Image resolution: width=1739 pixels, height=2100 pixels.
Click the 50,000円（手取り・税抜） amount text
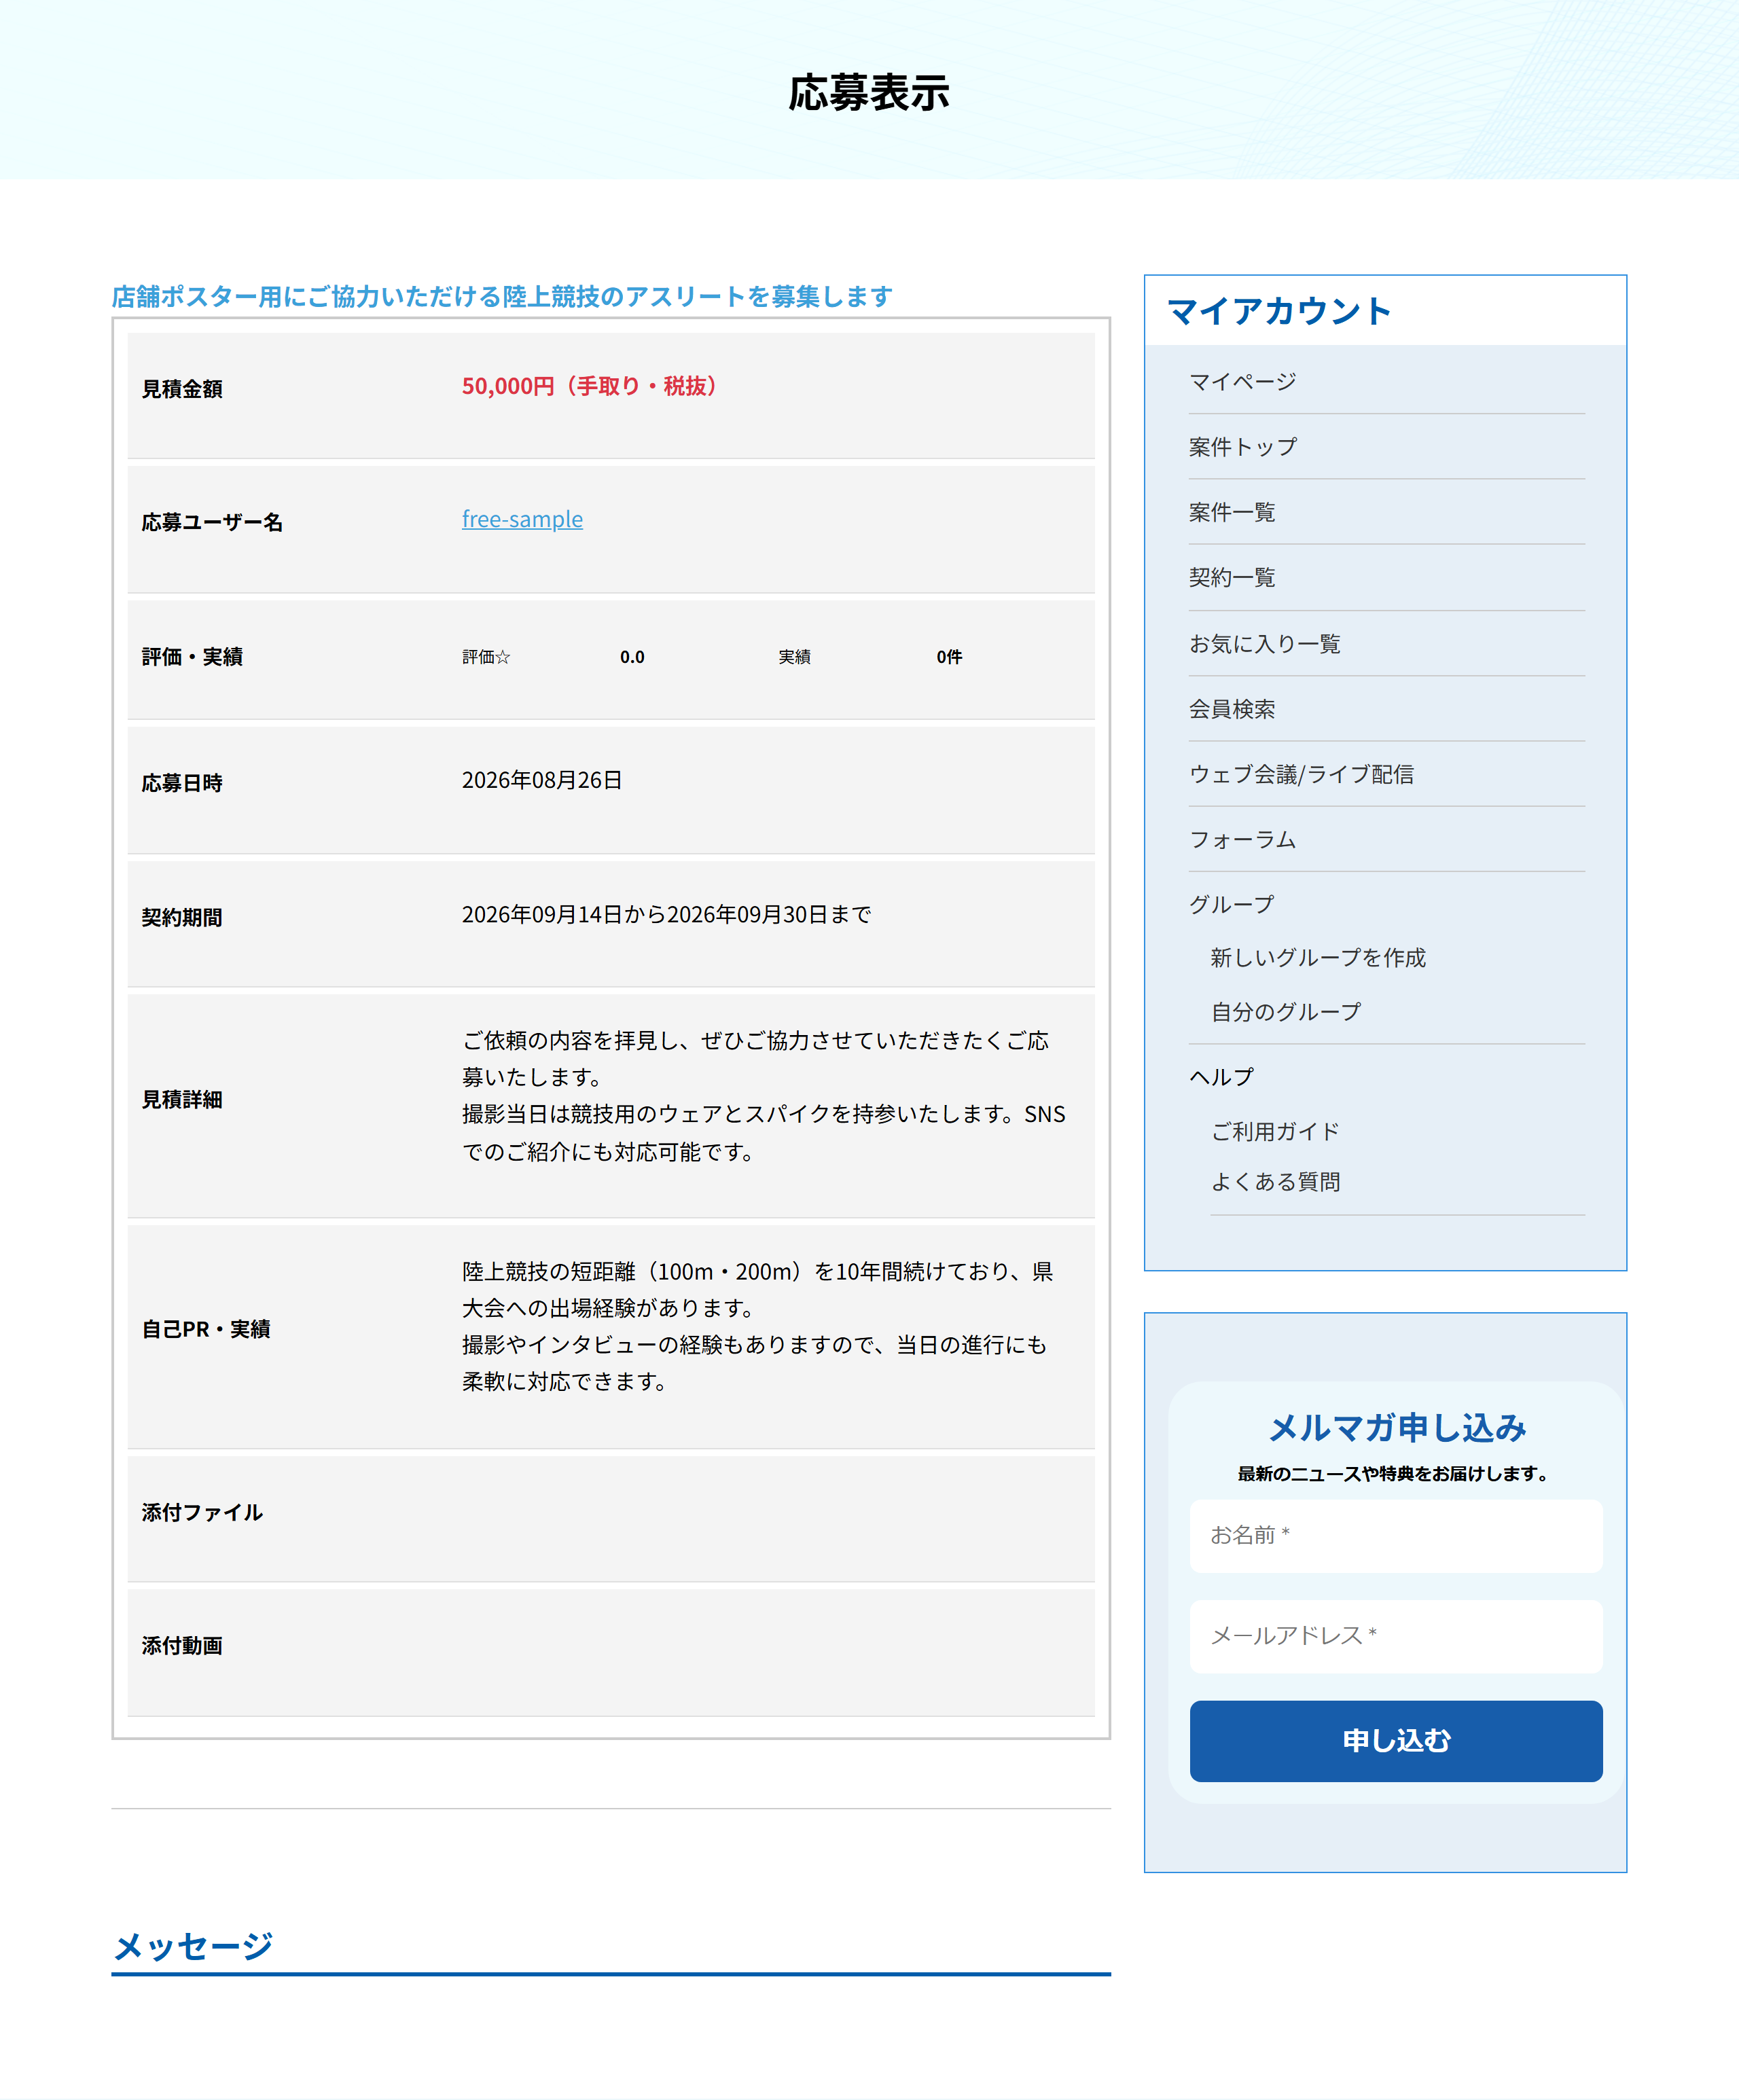tap(589, 386)
